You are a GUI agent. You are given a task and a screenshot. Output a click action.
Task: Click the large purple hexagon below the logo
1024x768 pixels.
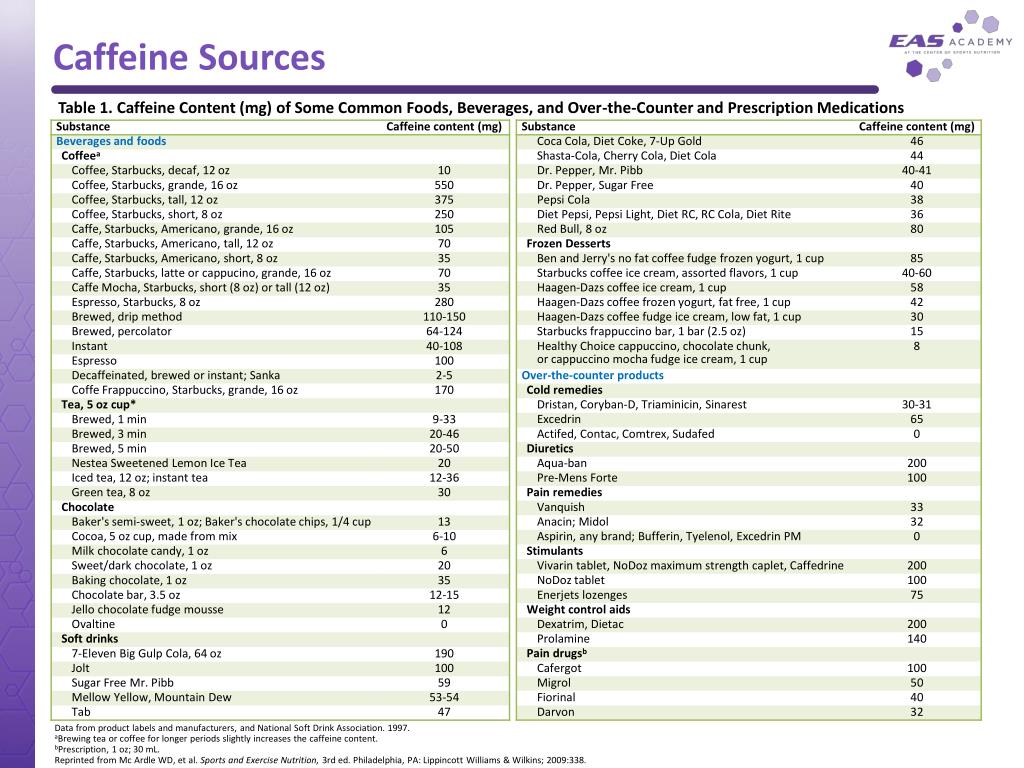tap(914, 68)
